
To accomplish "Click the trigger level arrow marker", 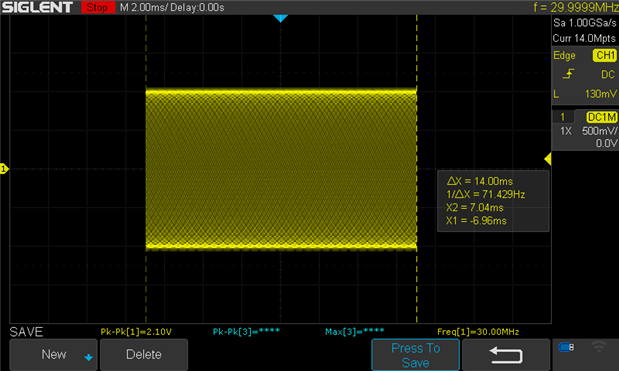I will point(548,159).
